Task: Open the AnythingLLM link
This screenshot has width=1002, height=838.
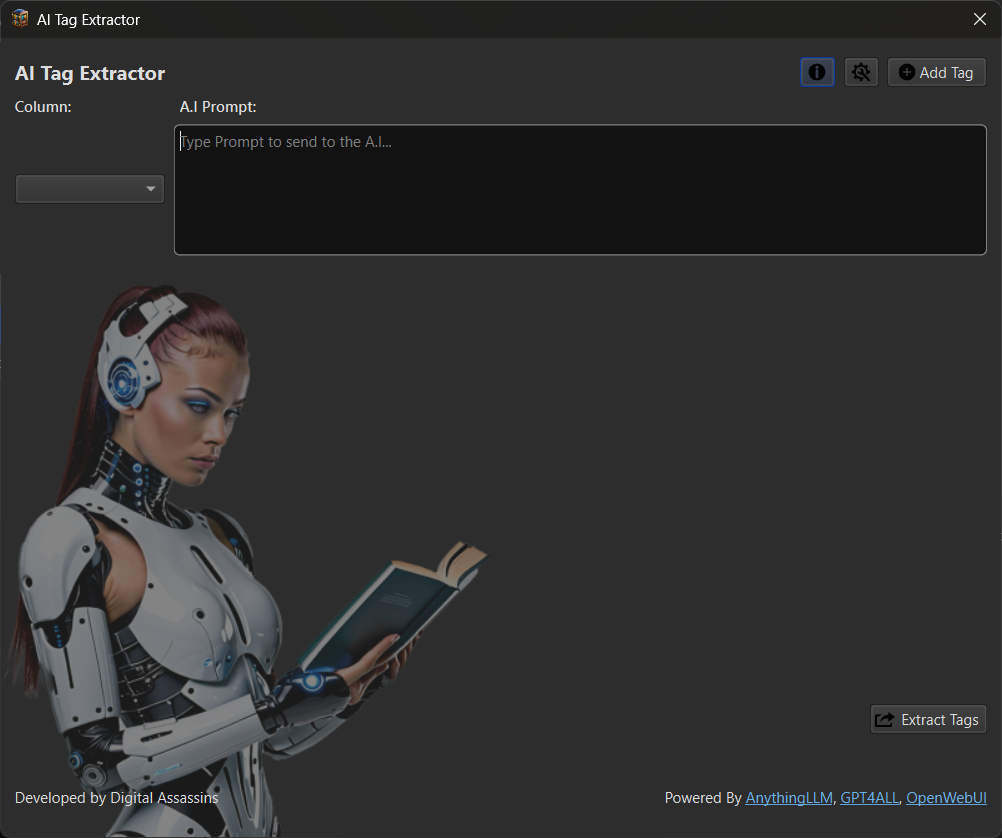Action: coord(789,798)
